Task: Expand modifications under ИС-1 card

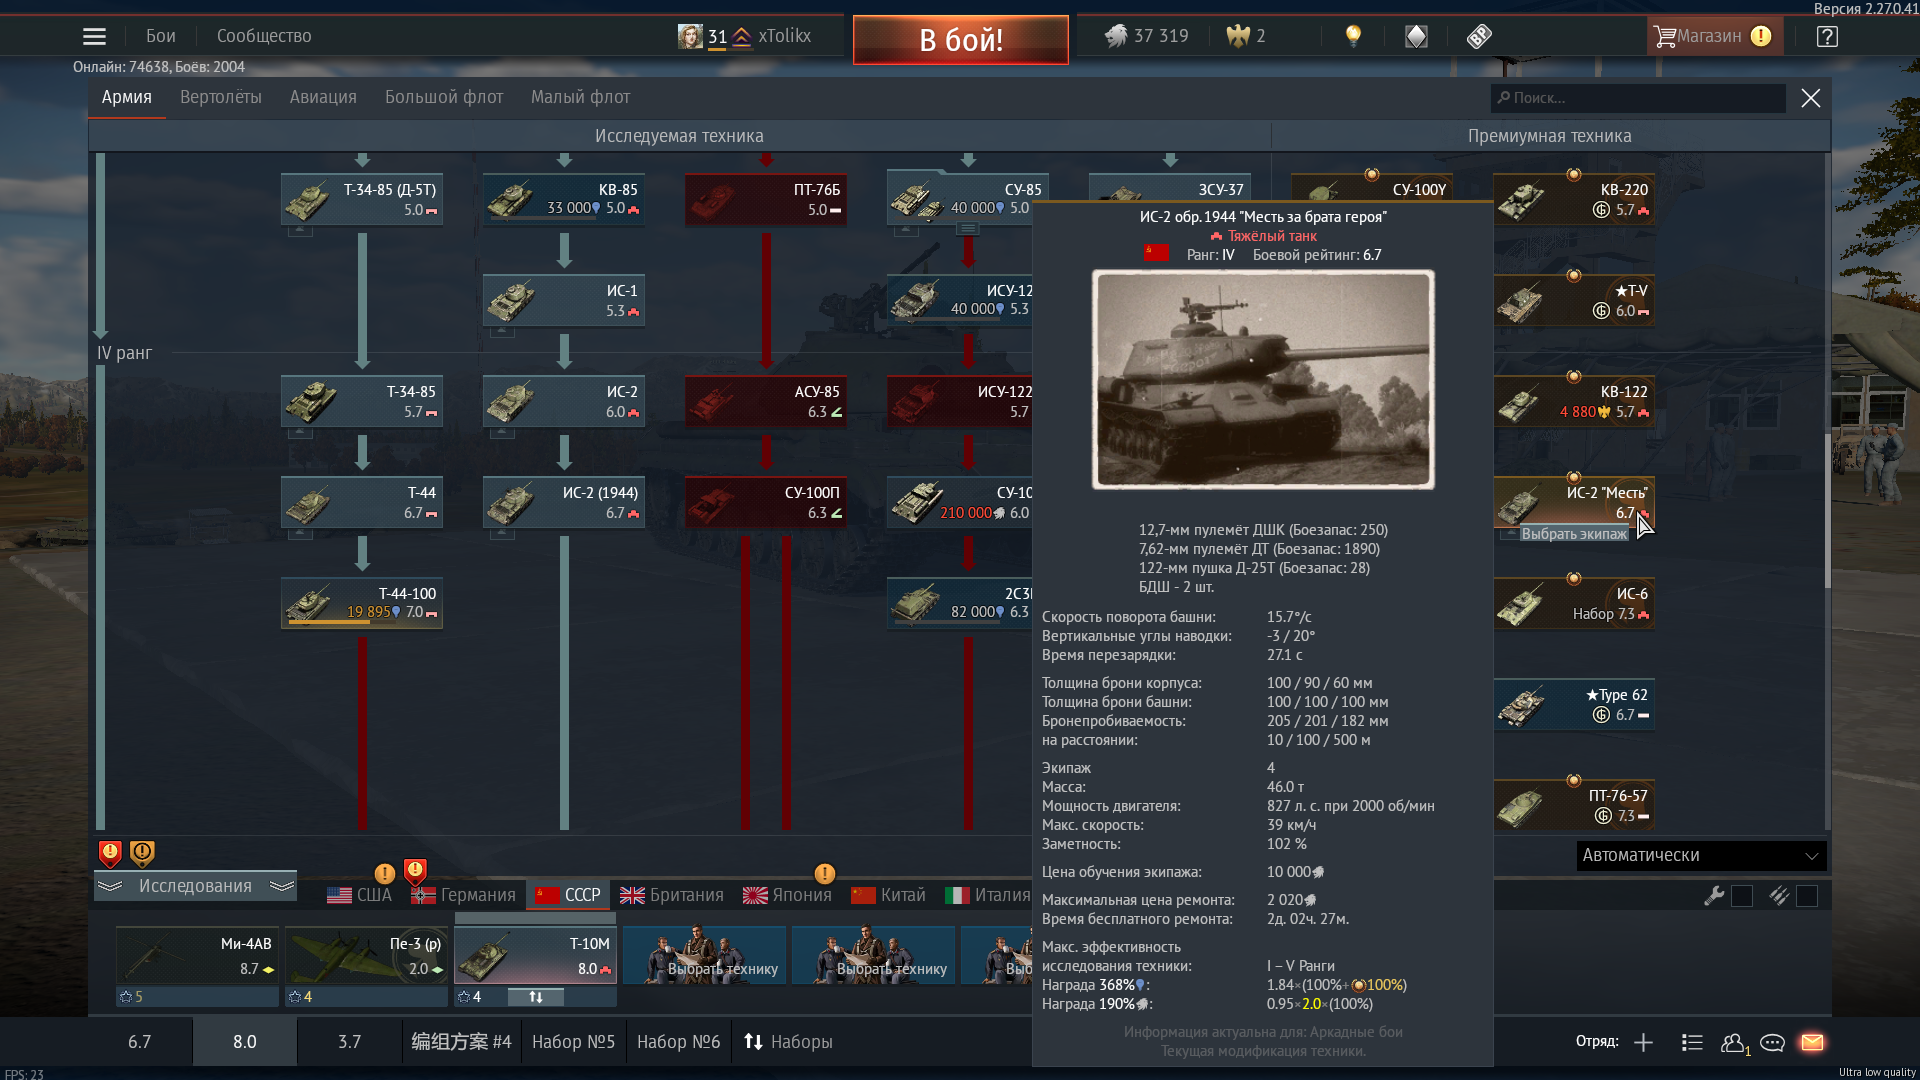Action: click(502, 332)
